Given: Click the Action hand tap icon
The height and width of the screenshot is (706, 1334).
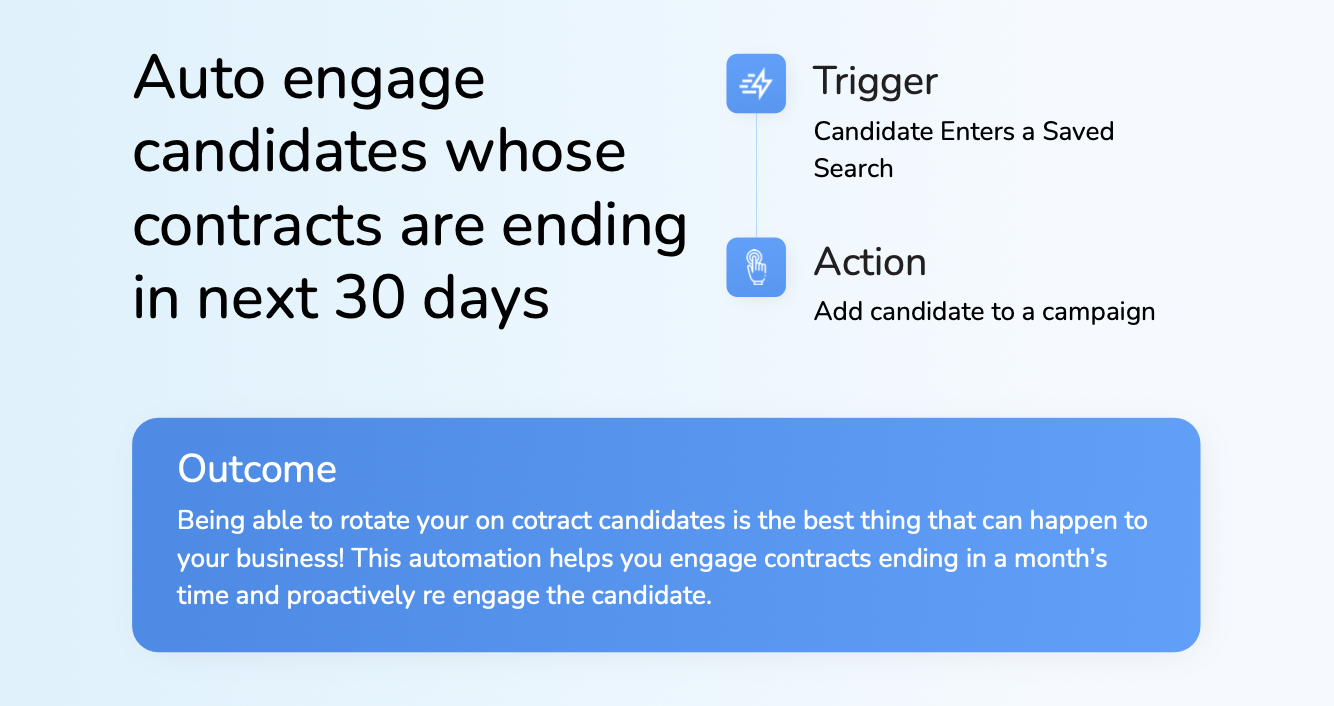Looking at the screenshot, I should point(756,267).
